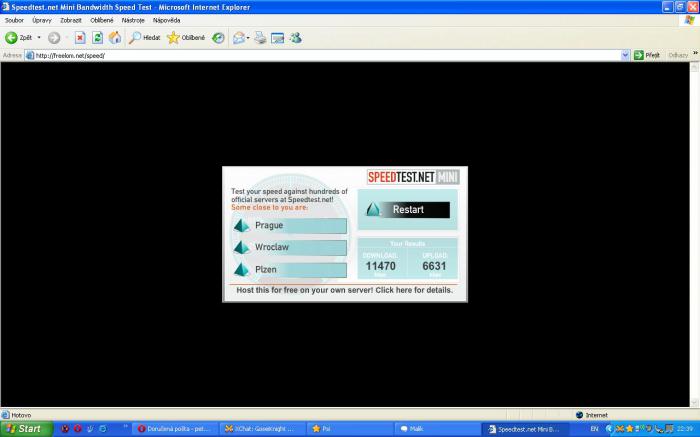Open the Odkazy links toolbar label
This screenshot has width=700, height=437.
(678, 55)
